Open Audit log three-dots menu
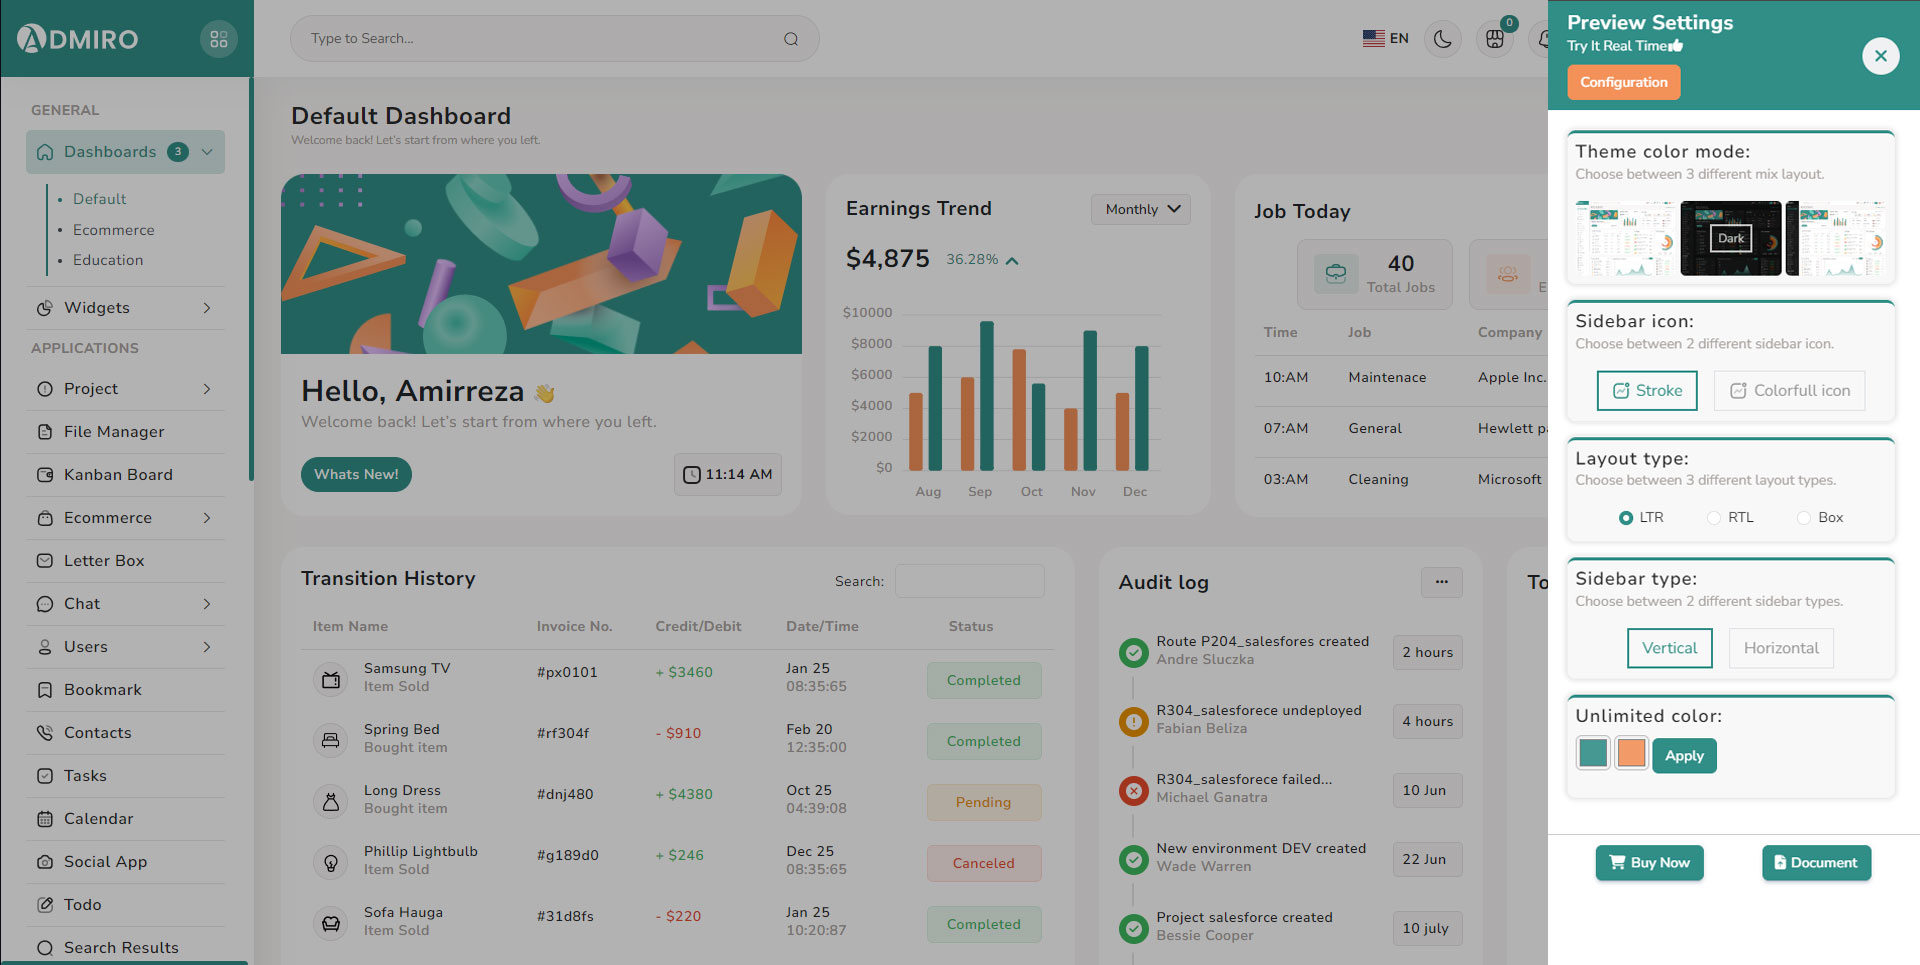 [1441, 582]
